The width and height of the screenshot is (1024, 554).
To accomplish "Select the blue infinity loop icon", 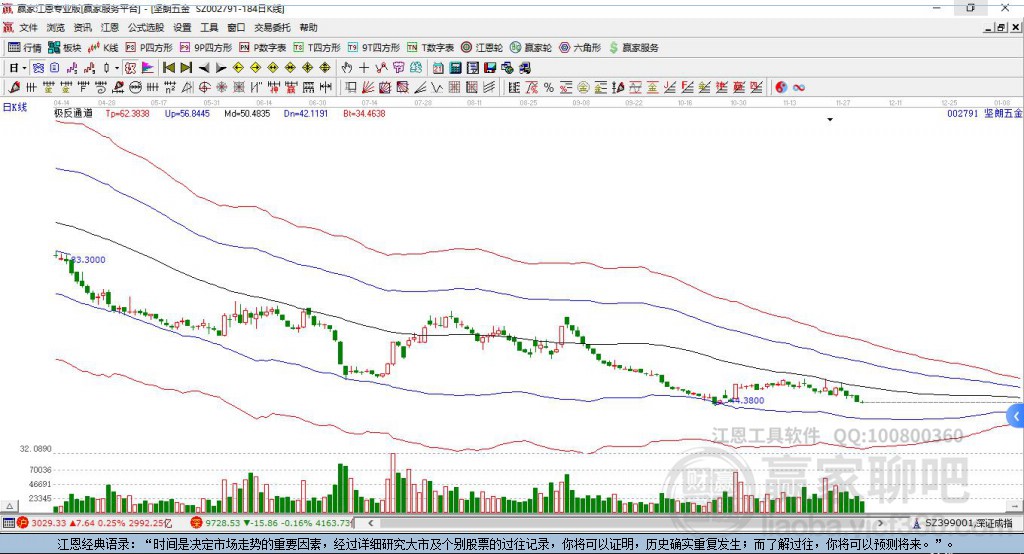I will [x=799, y=87].
